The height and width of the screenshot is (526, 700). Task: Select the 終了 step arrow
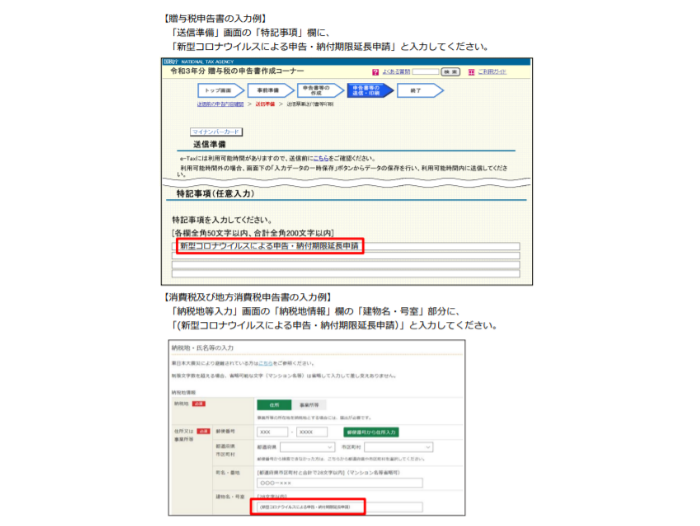416,89
